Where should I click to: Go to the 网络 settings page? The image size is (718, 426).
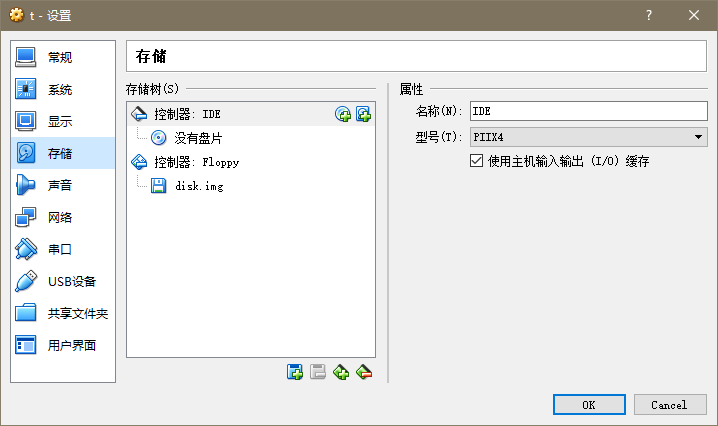point(60,217)
